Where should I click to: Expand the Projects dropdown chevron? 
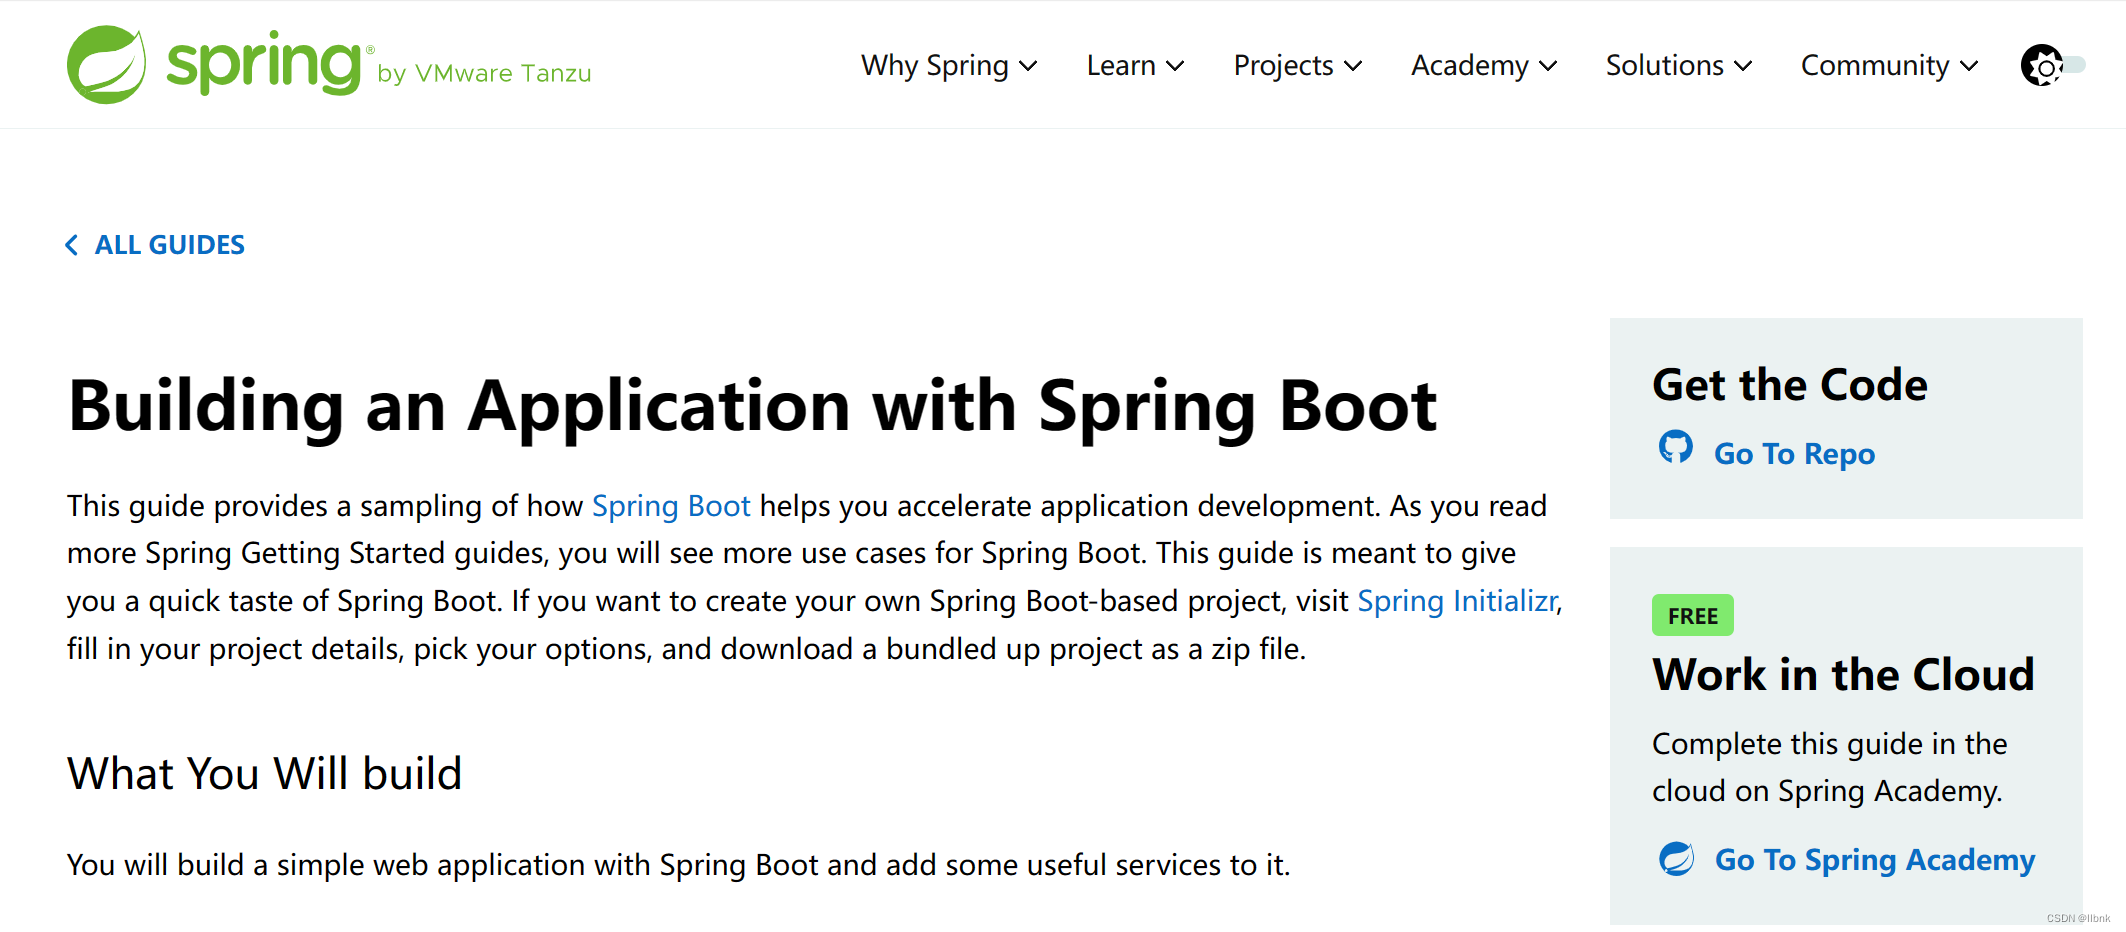click(1353, 66)
